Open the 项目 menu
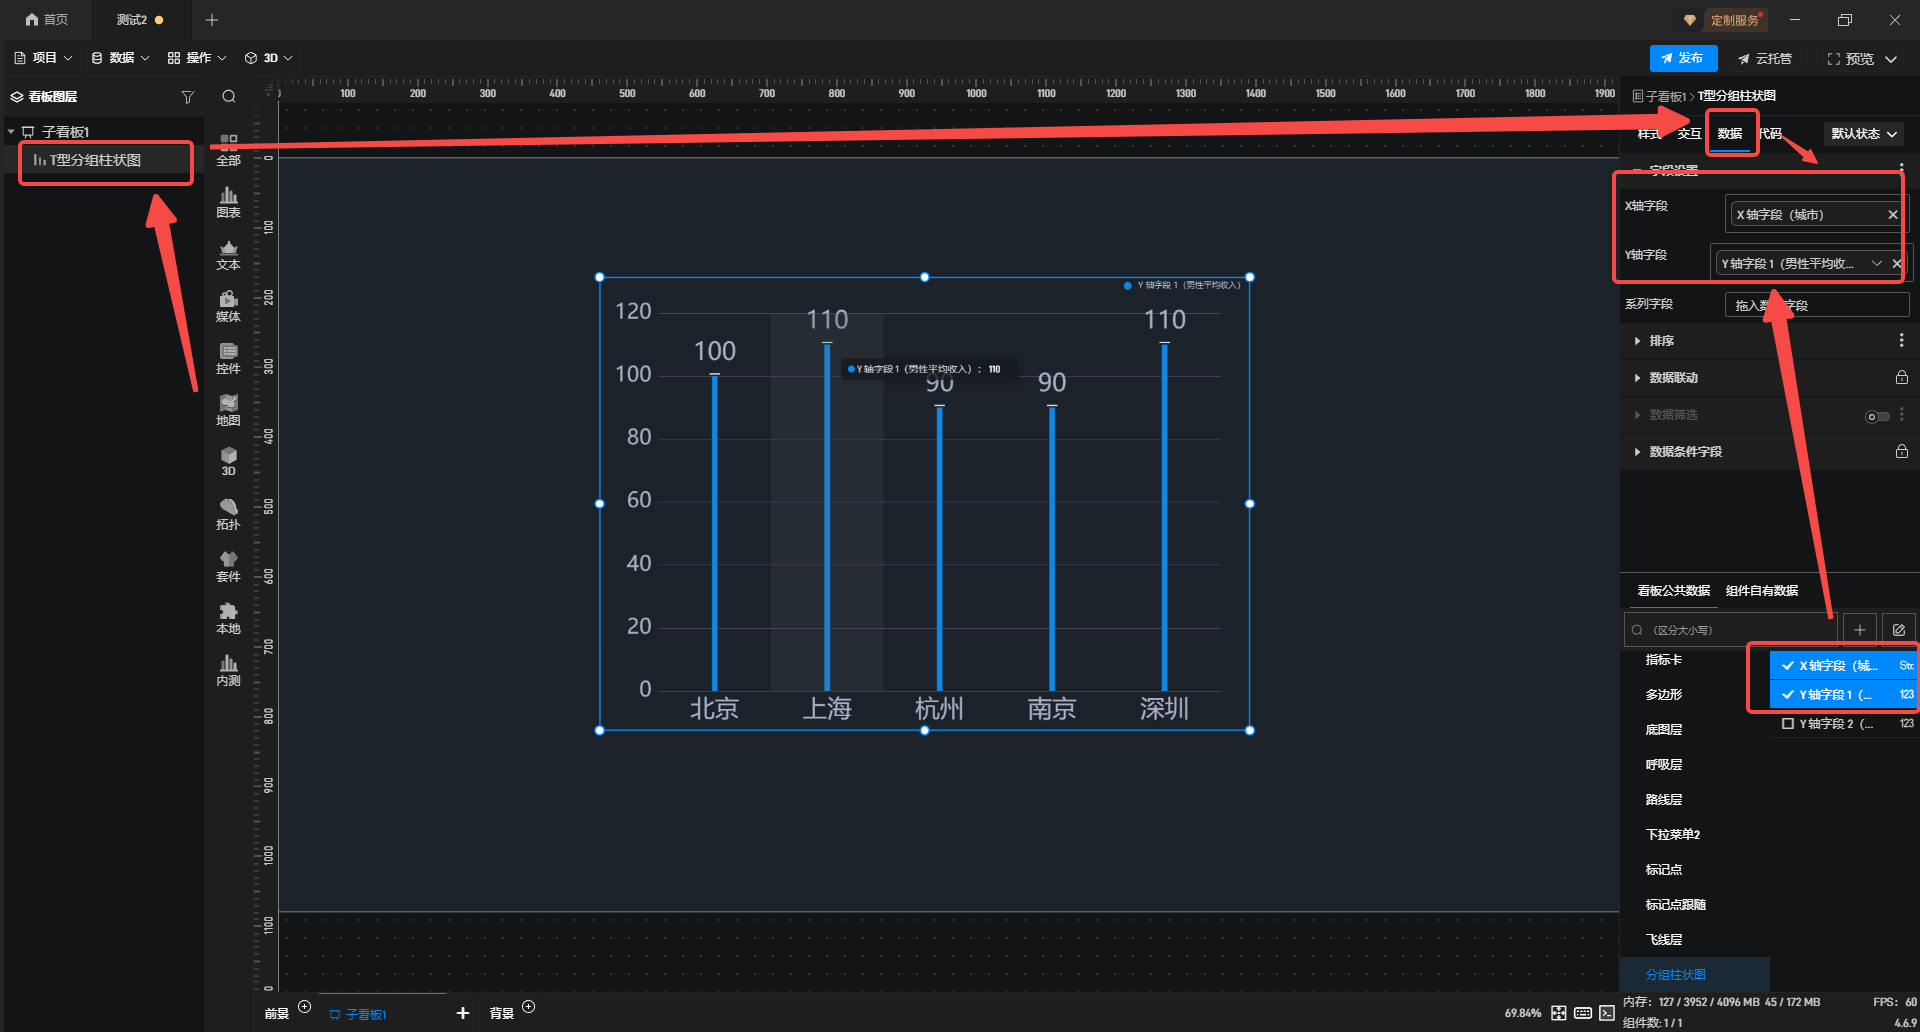Screen dimensions: 1920x1032 (x=43, y=58)
